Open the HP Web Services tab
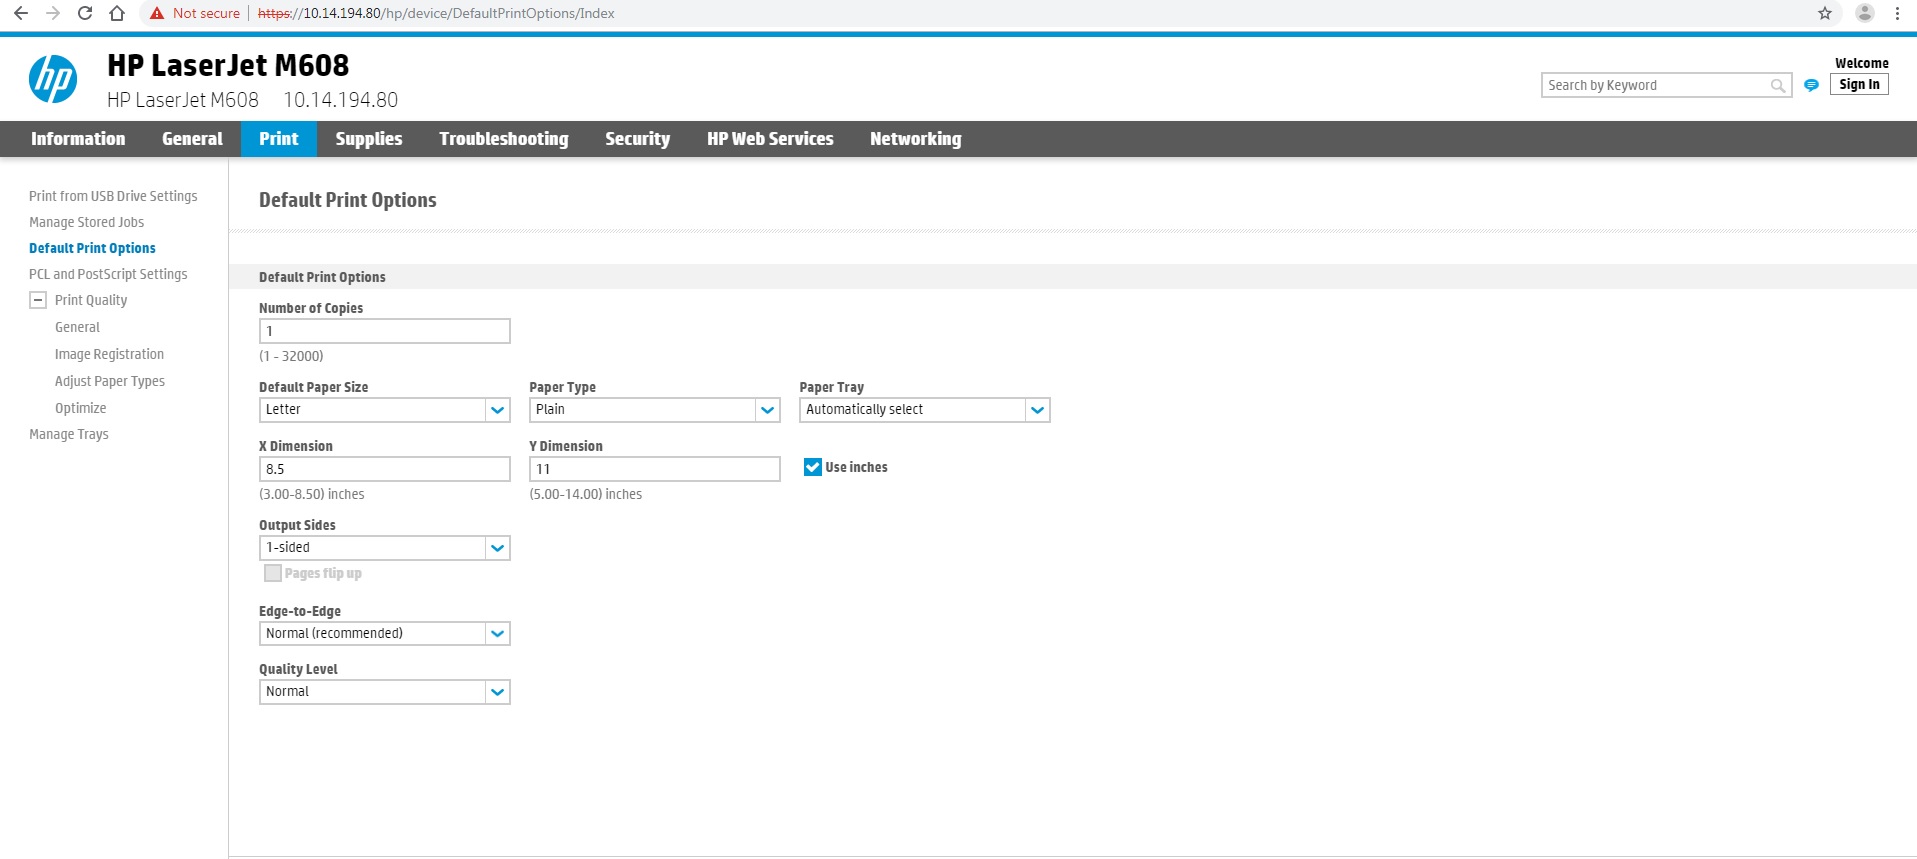Image resolution: width=1917 pixels, height=859 pixels. pyautogui.click(x=770, y=139)
